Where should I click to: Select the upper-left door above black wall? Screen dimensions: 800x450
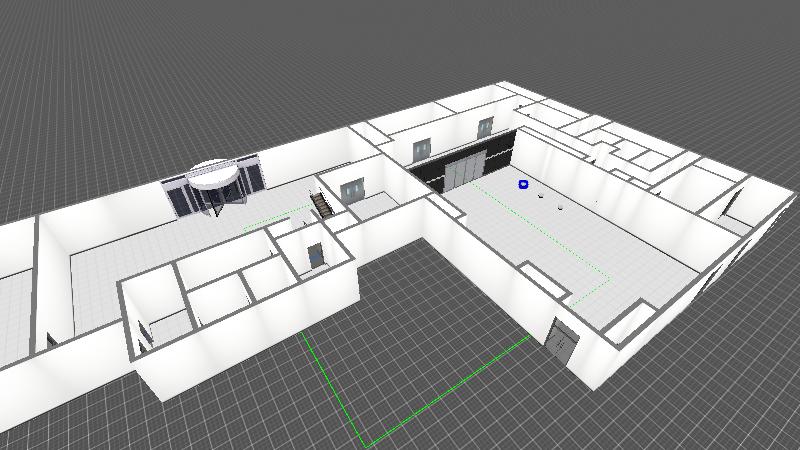tap(421, 151)
